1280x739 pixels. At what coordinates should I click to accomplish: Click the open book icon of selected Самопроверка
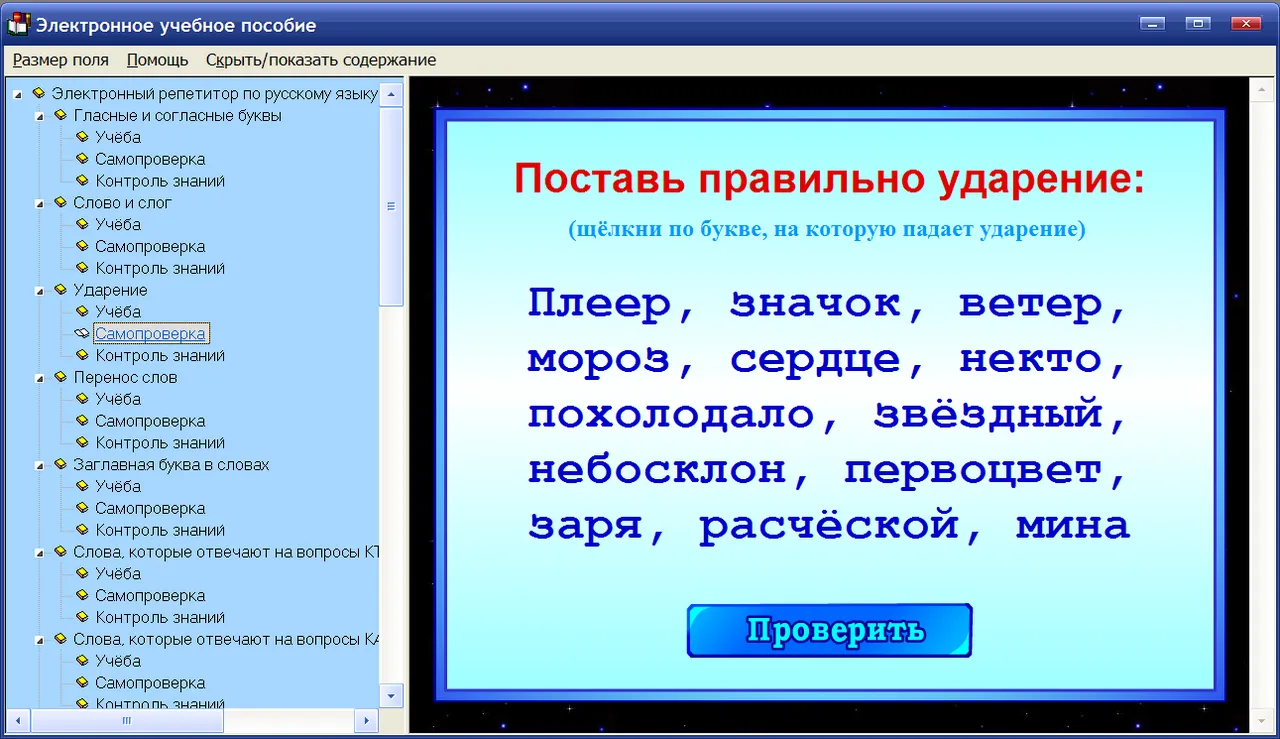coord(82,334)
